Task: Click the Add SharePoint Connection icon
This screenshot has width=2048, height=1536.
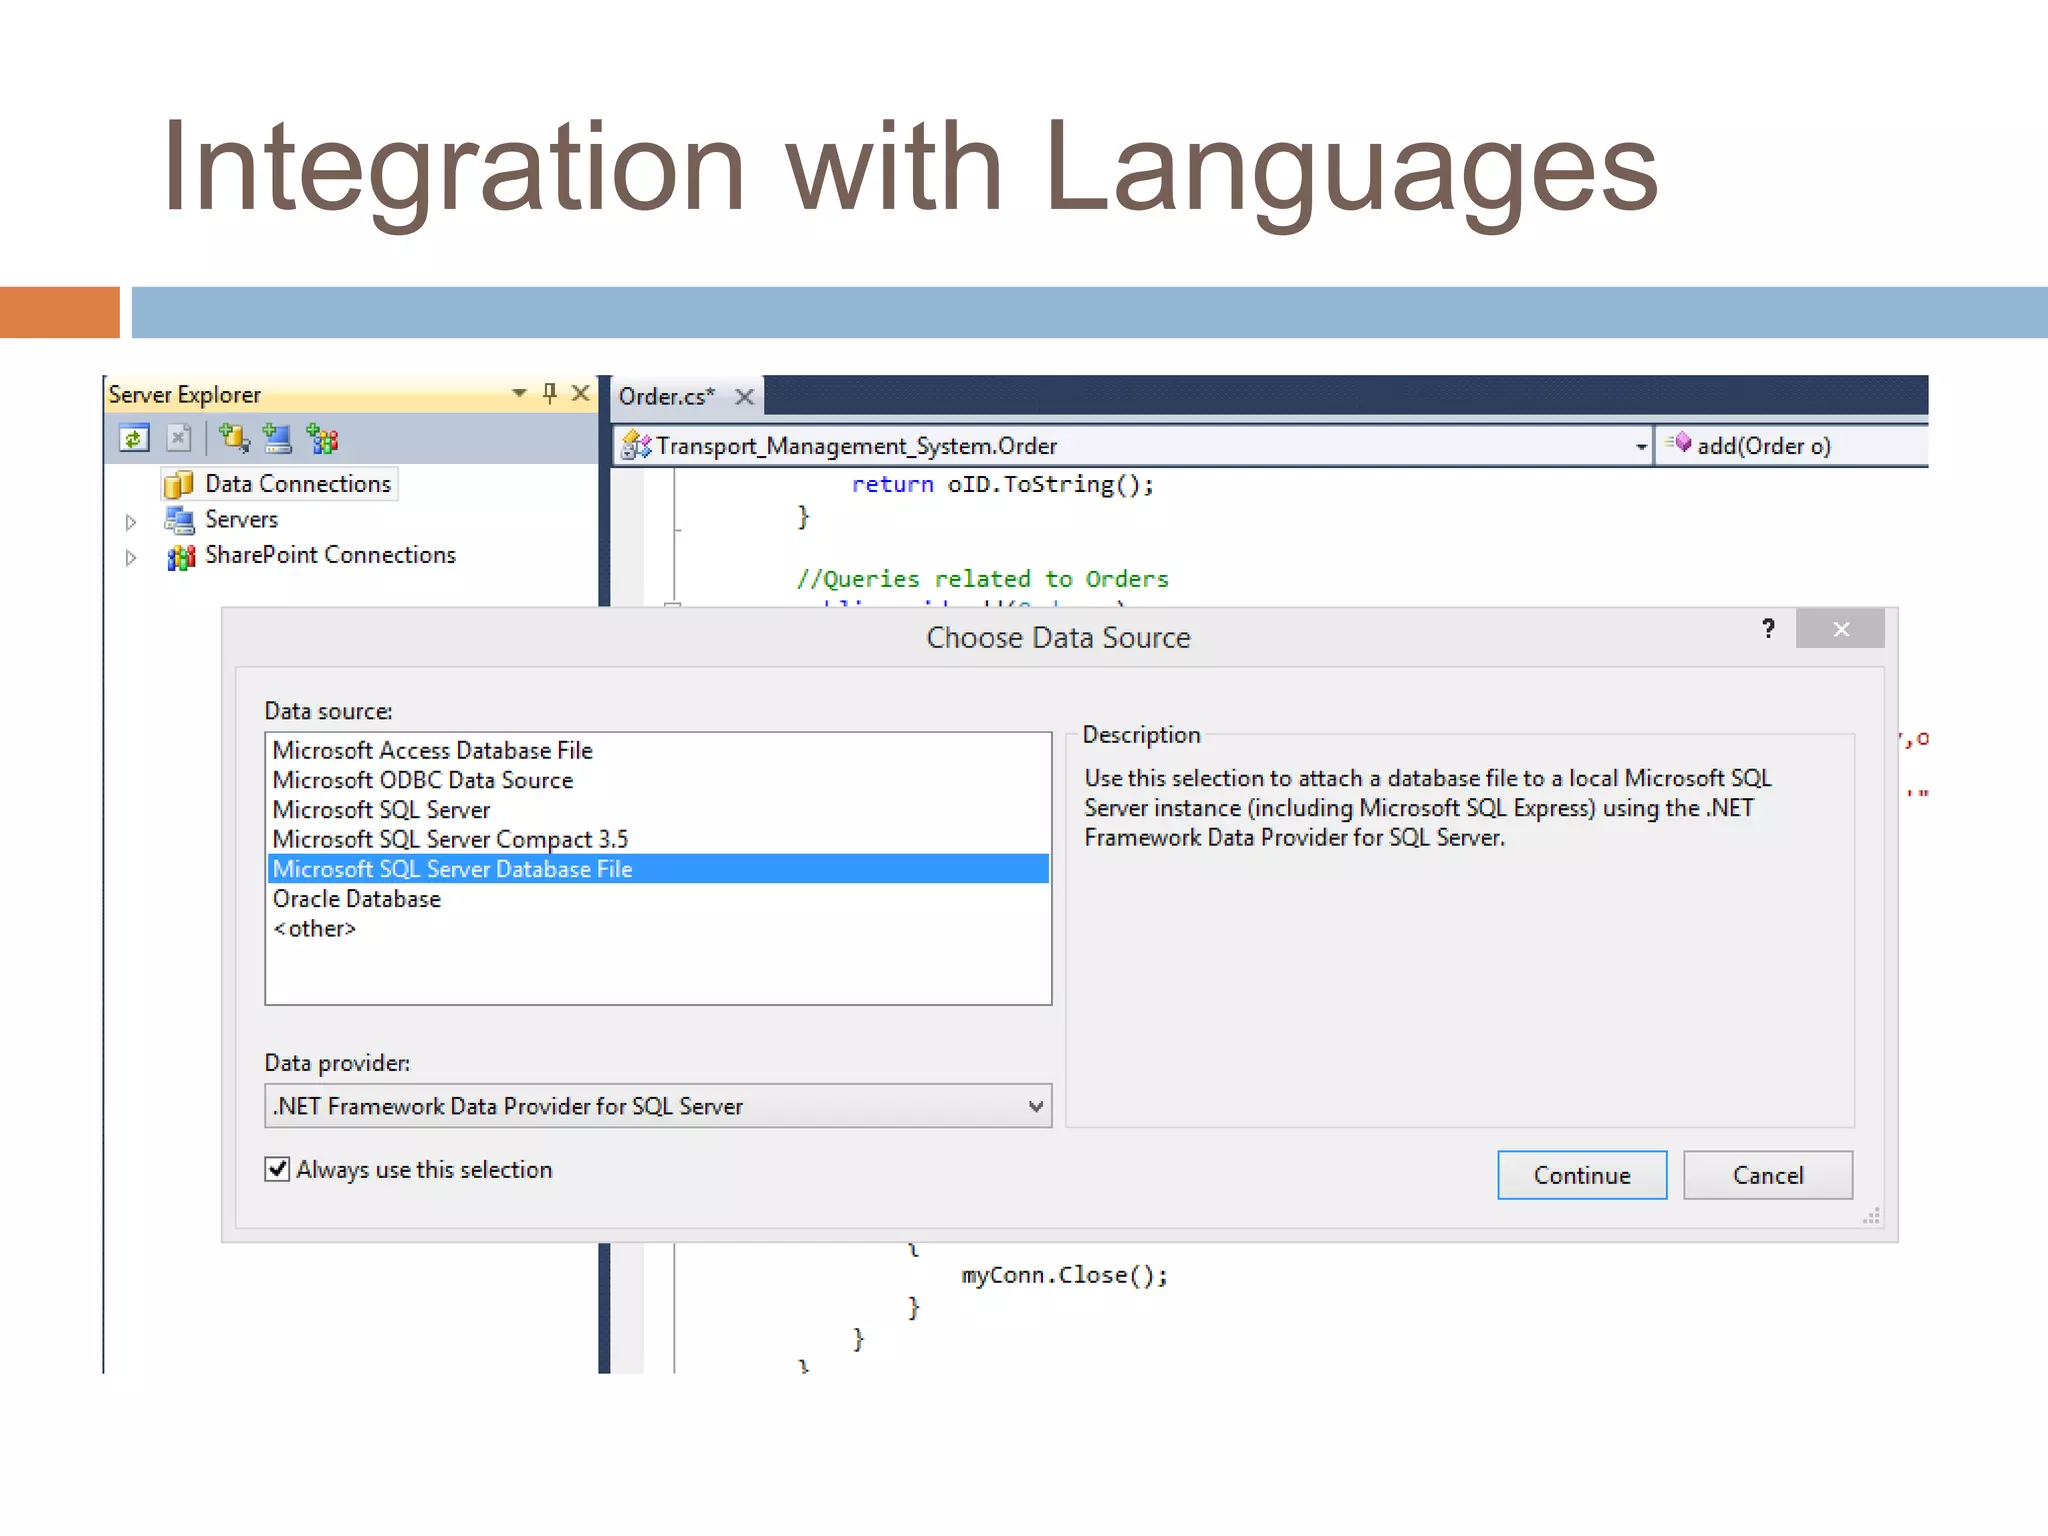Action: pos(322,438)
